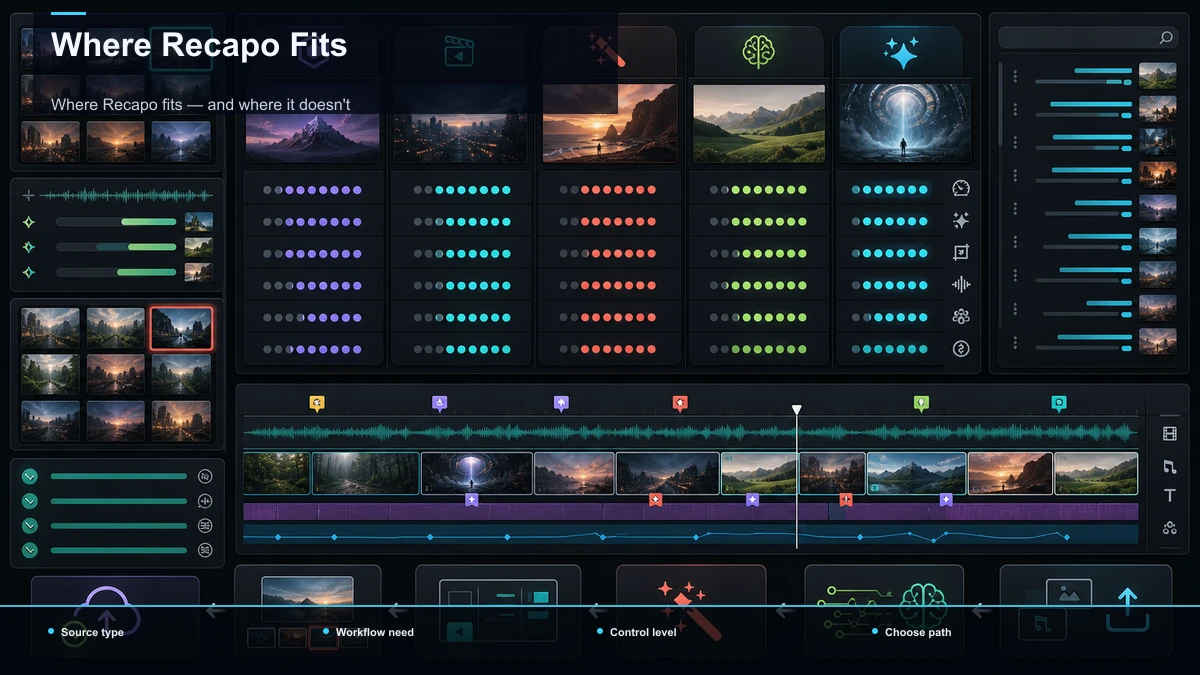Viewport: 1200px width, 675px height.
Task: Click the audio waveform bars icon
Action: [x=962, y=284]
